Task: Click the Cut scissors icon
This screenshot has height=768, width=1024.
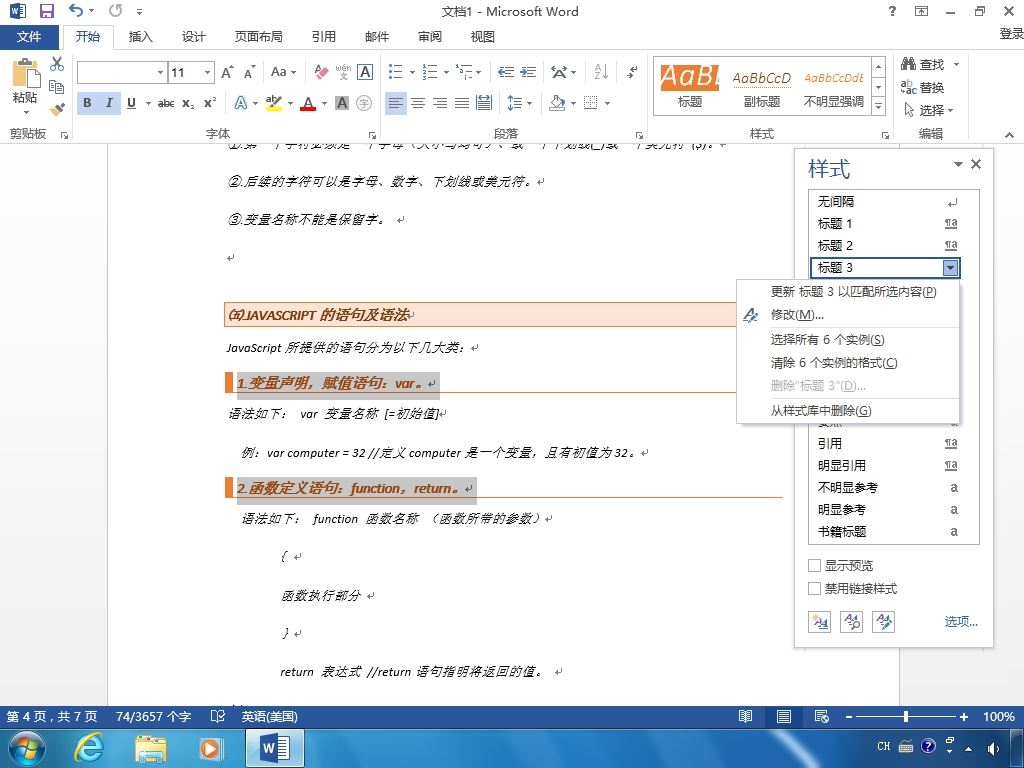Action: (x=57, y=64)
